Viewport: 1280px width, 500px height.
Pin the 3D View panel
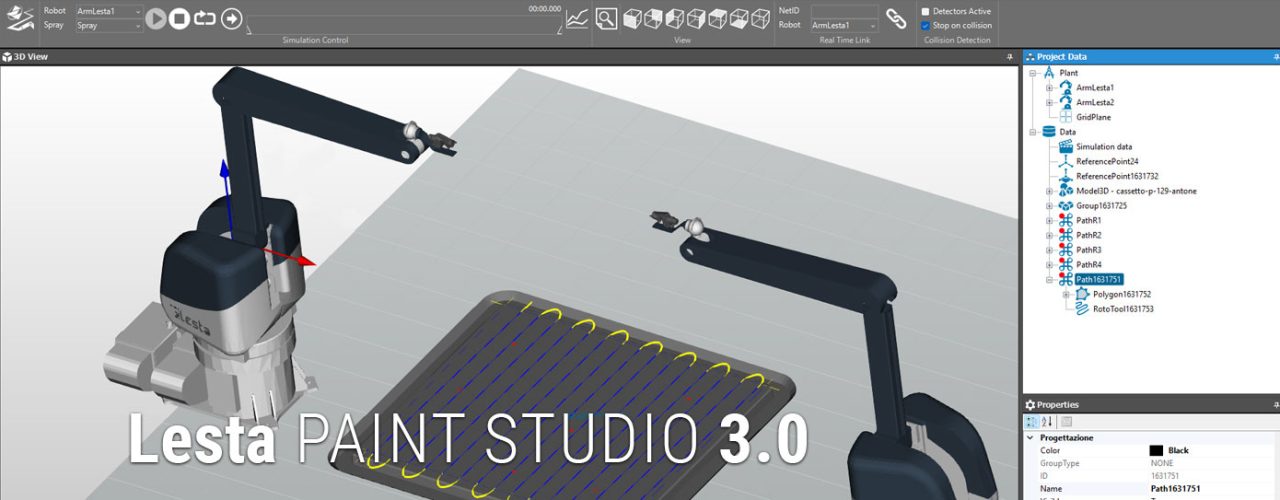tap(1010, 57)
